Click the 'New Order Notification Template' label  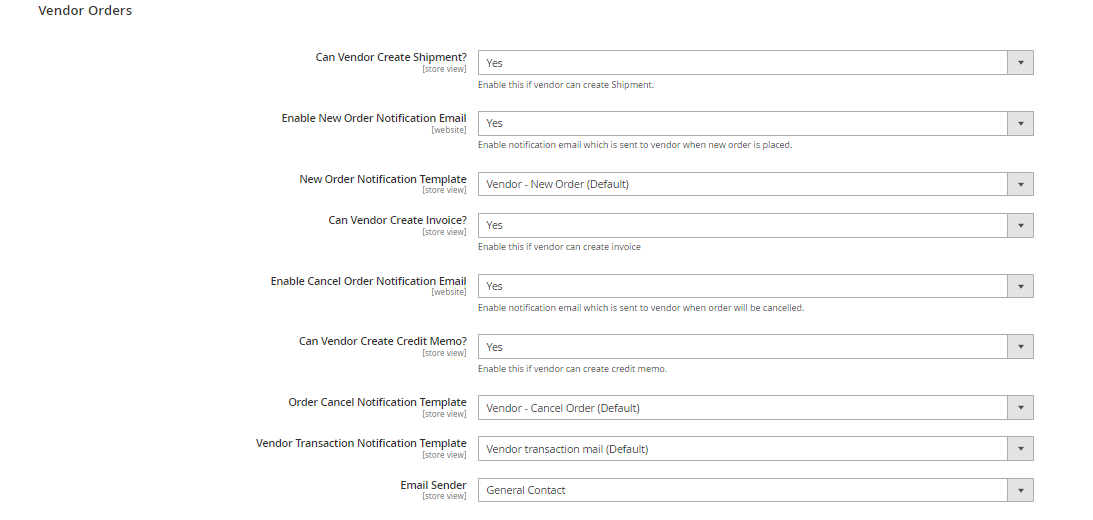[383, 179]
